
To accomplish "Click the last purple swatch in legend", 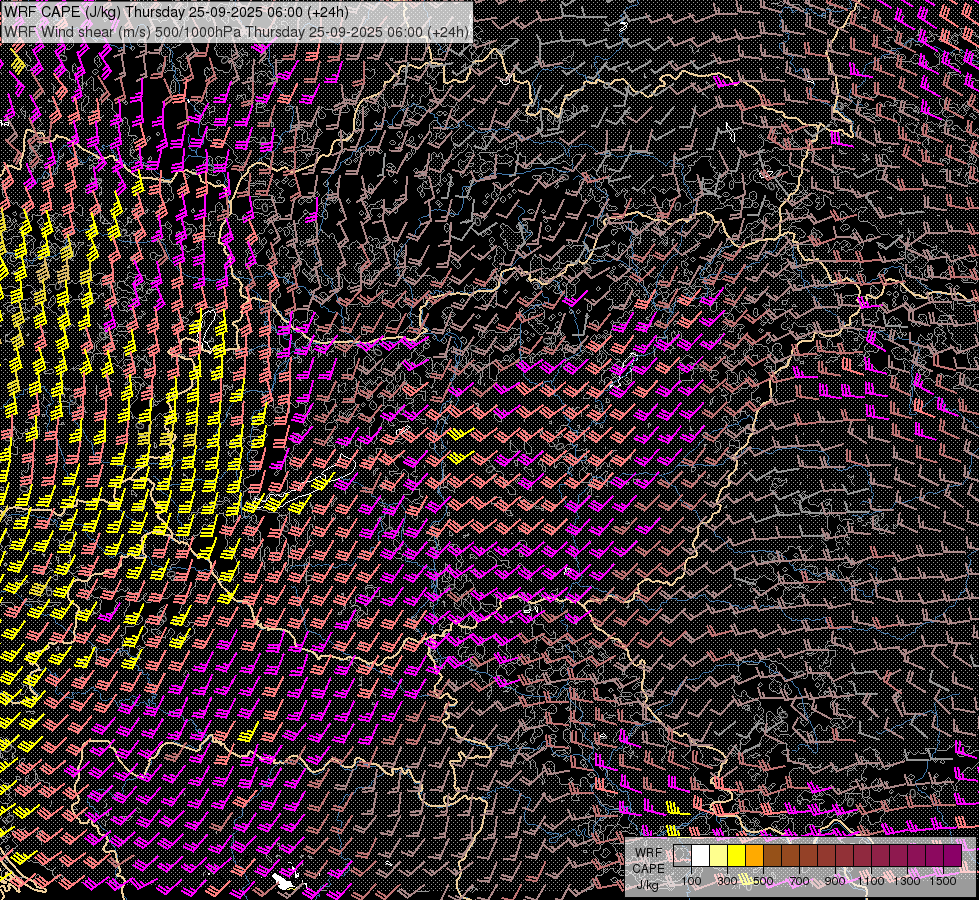I will pos(952,855).
